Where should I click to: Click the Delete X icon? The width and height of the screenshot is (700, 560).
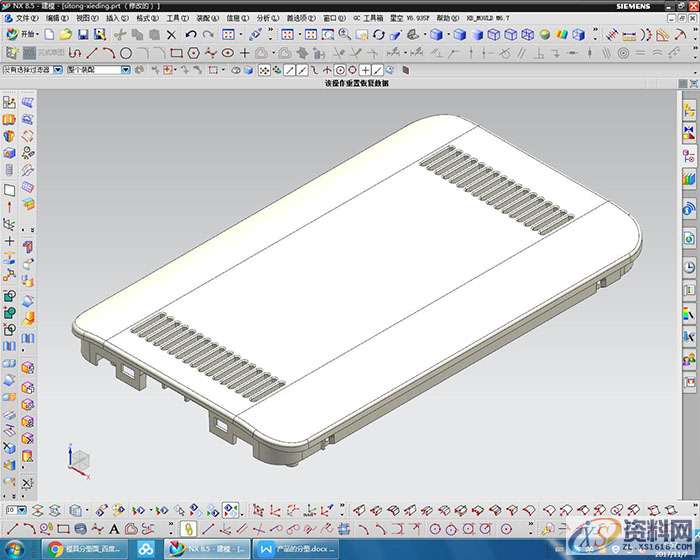[171, 34]
